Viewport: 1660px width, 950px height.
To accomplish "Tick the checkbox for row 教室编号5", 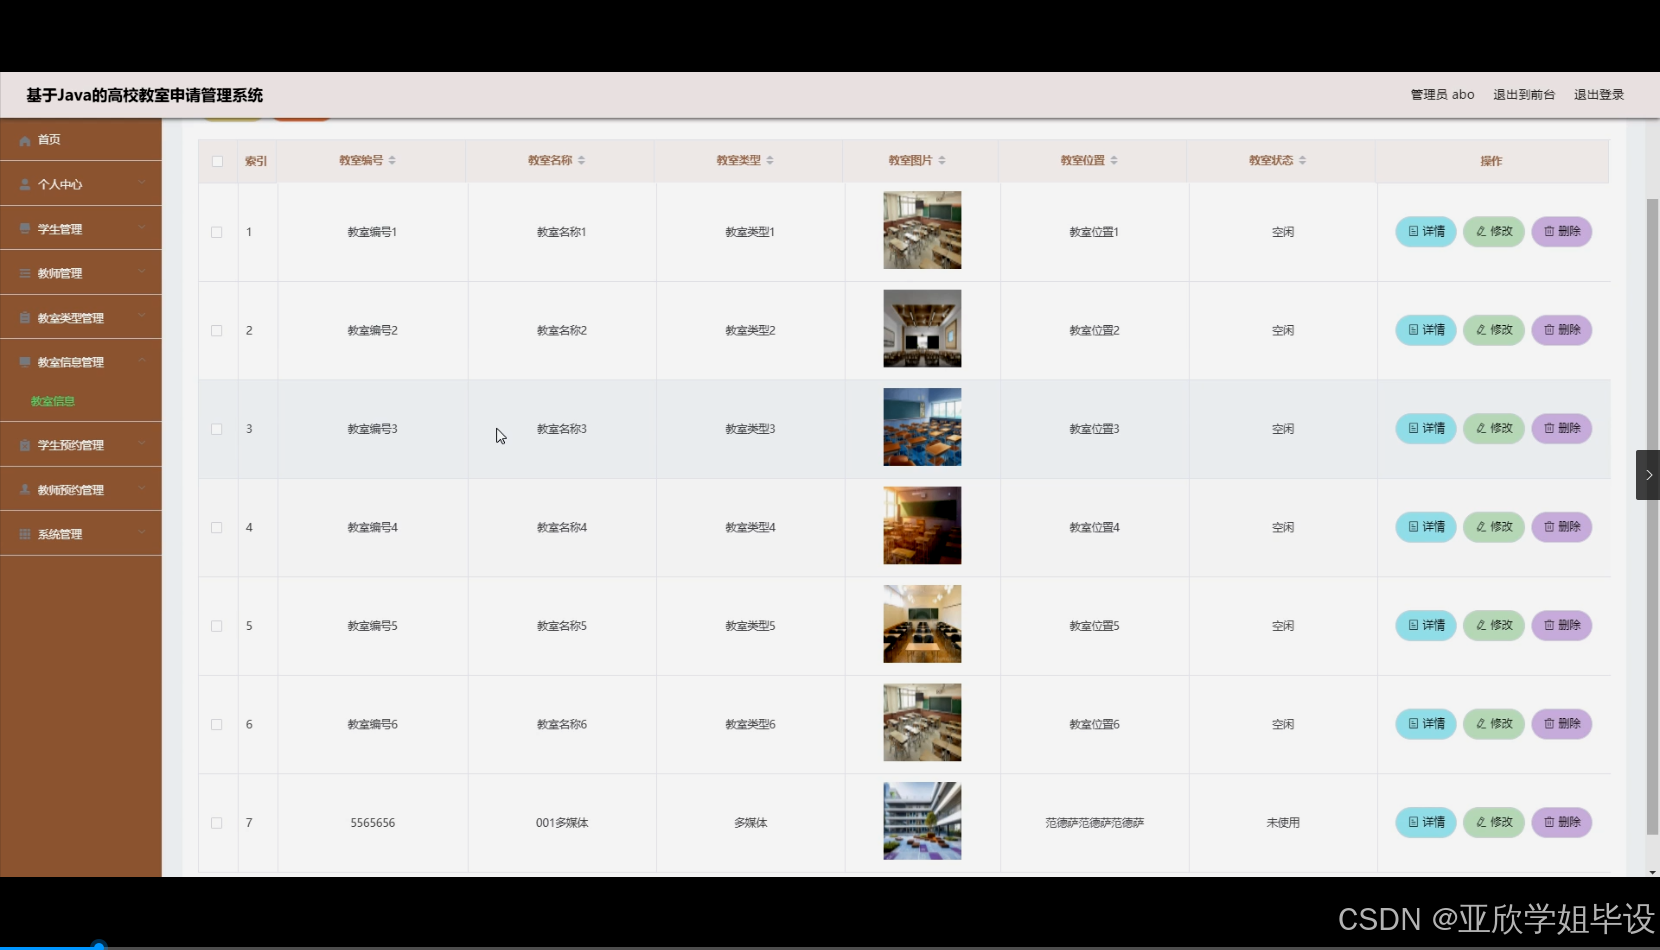I will tap(217, 626).
